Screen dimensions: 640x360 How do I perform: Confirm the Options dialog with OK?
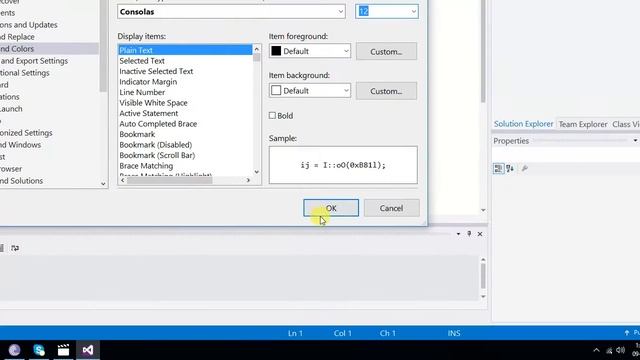331,208
